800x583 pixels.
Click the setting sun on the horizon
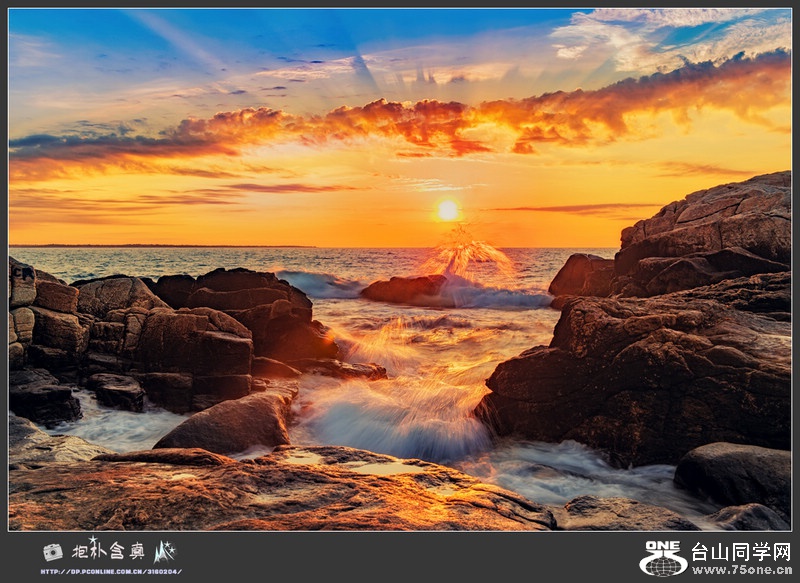pos(448,210)
